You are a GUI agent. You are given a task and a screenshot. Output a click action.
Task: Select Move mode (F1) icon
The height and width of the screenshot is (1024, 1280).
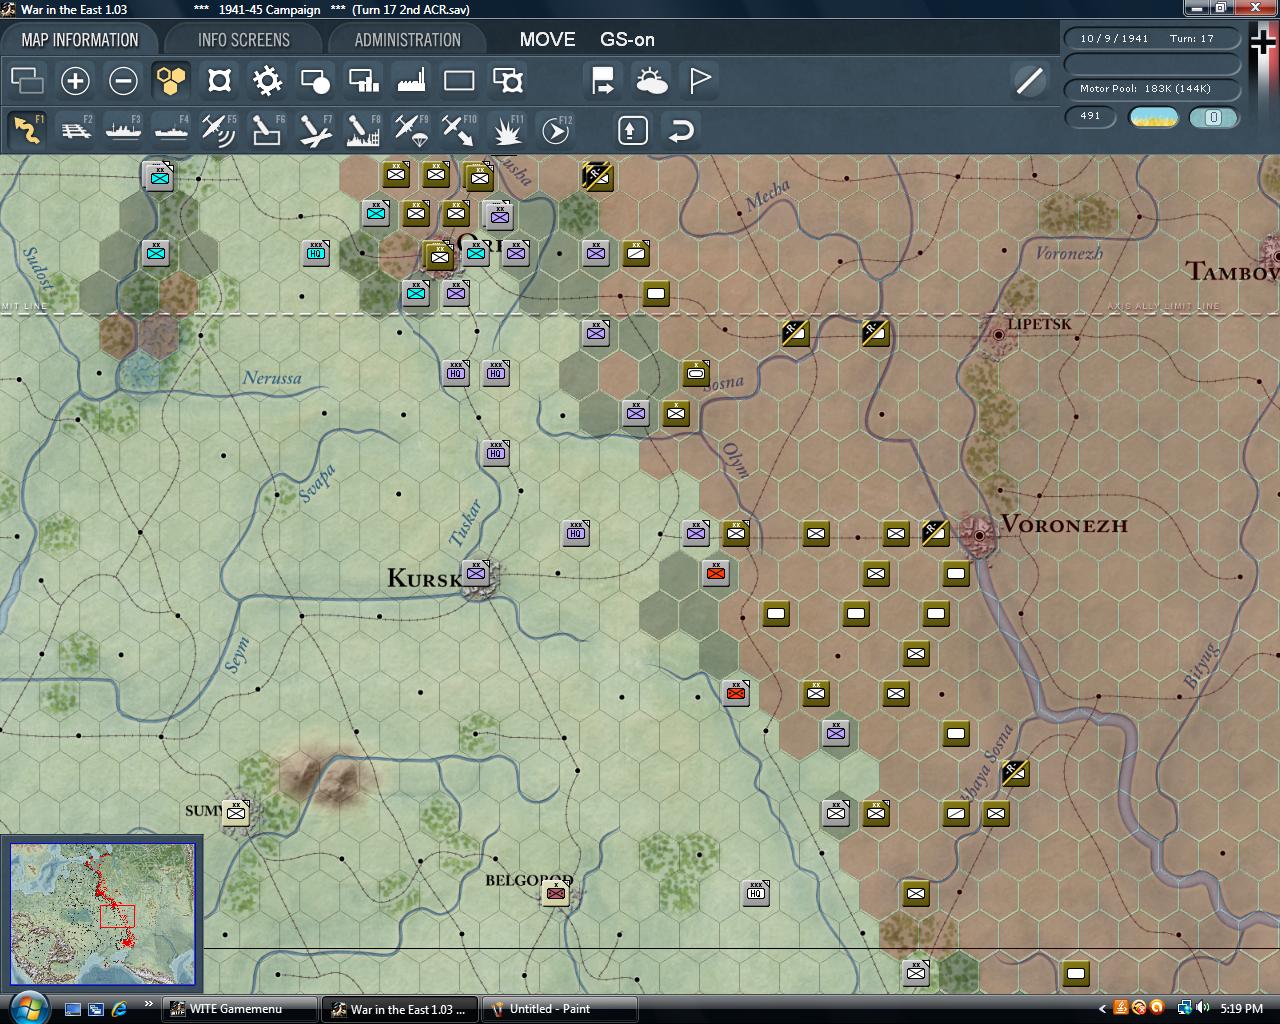(27, 130)
